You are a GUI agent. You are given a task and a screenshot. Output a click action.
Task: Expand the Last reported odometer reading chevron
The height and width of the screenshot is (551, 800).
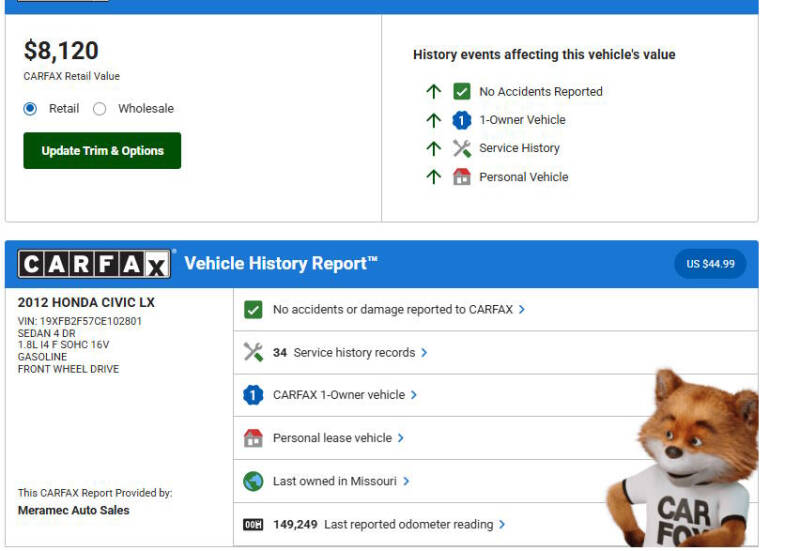click(502, 524)
